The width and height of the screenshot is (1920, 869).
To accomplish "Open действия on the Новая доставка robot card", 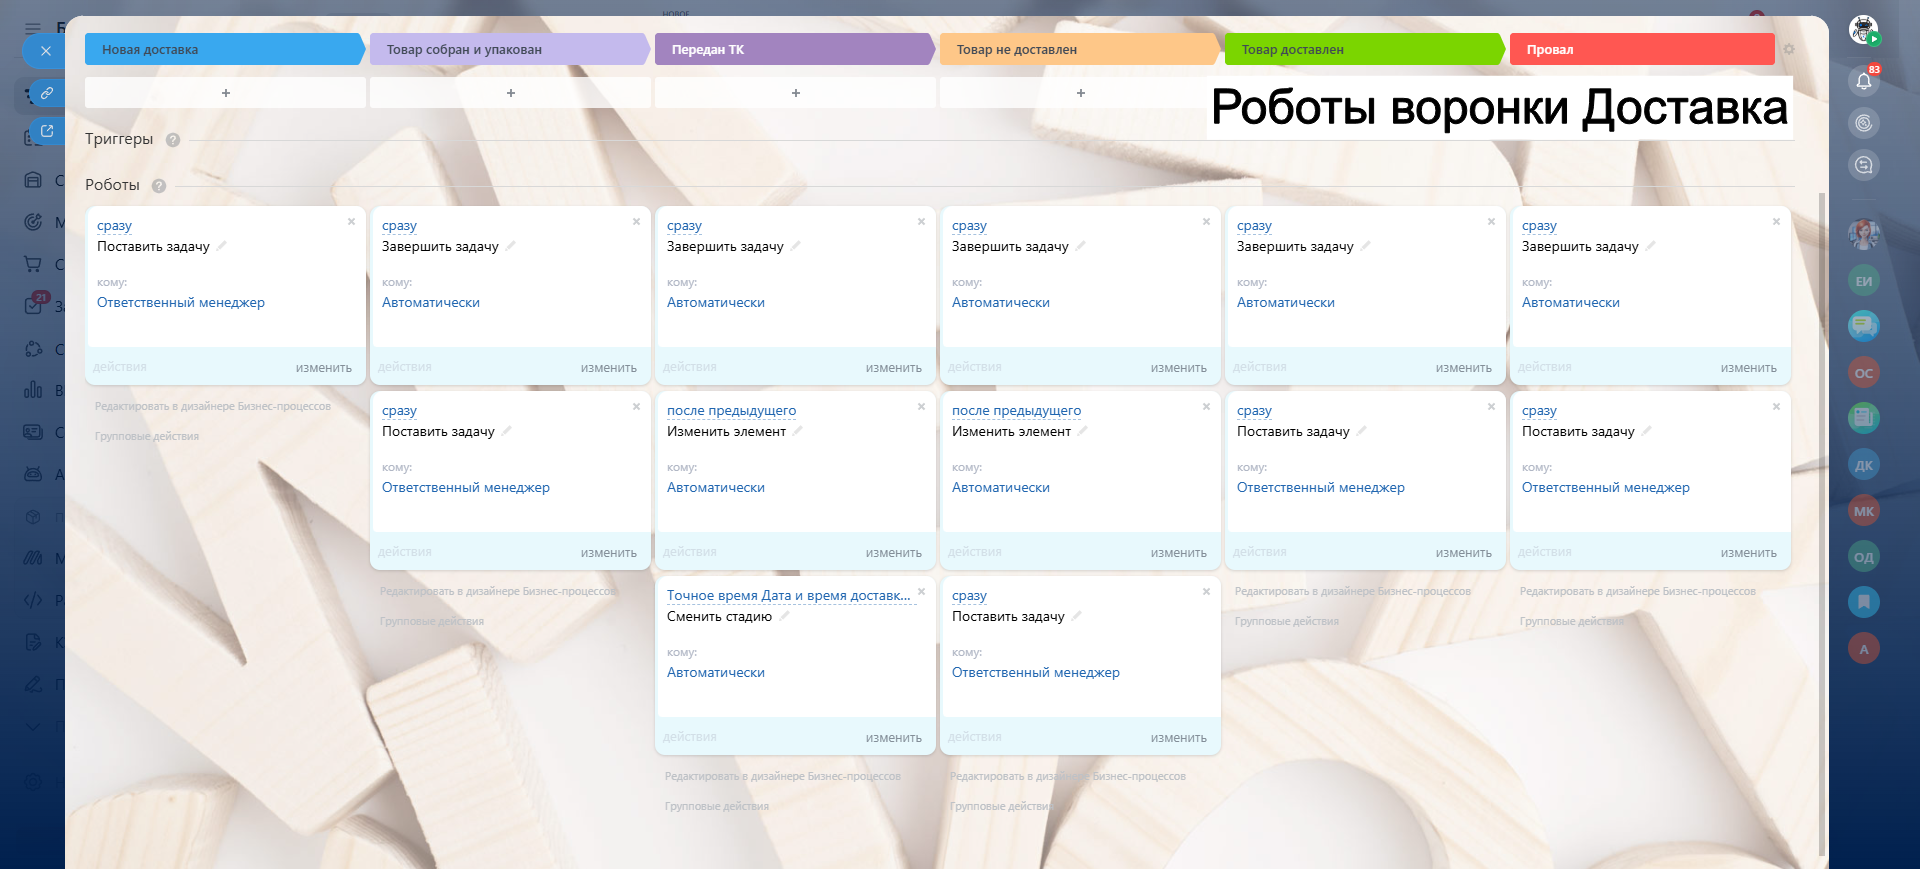I will pos(120,367).
